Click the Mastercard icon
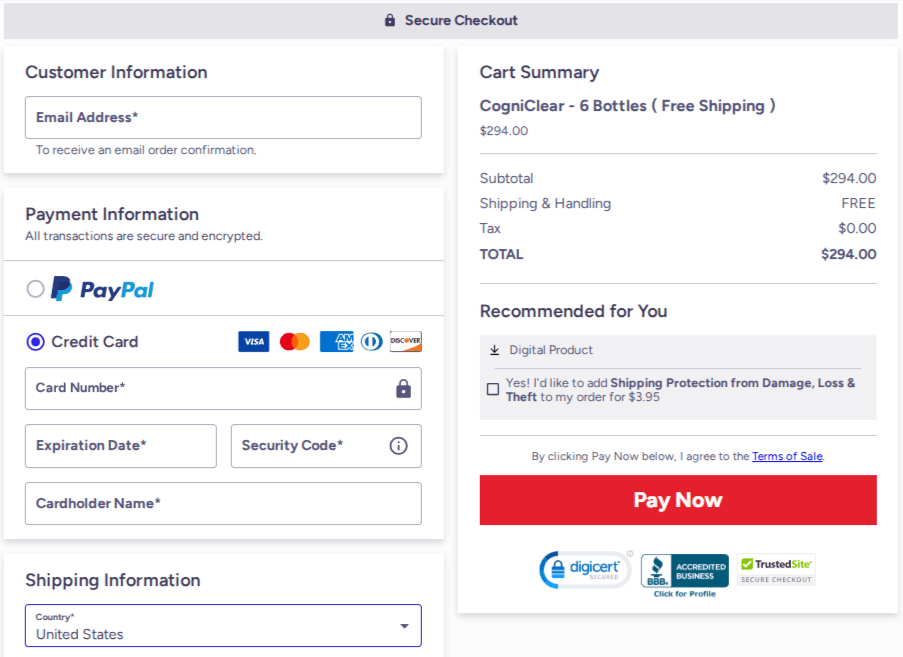The image size is (903, 657). (x=293, y=341)
